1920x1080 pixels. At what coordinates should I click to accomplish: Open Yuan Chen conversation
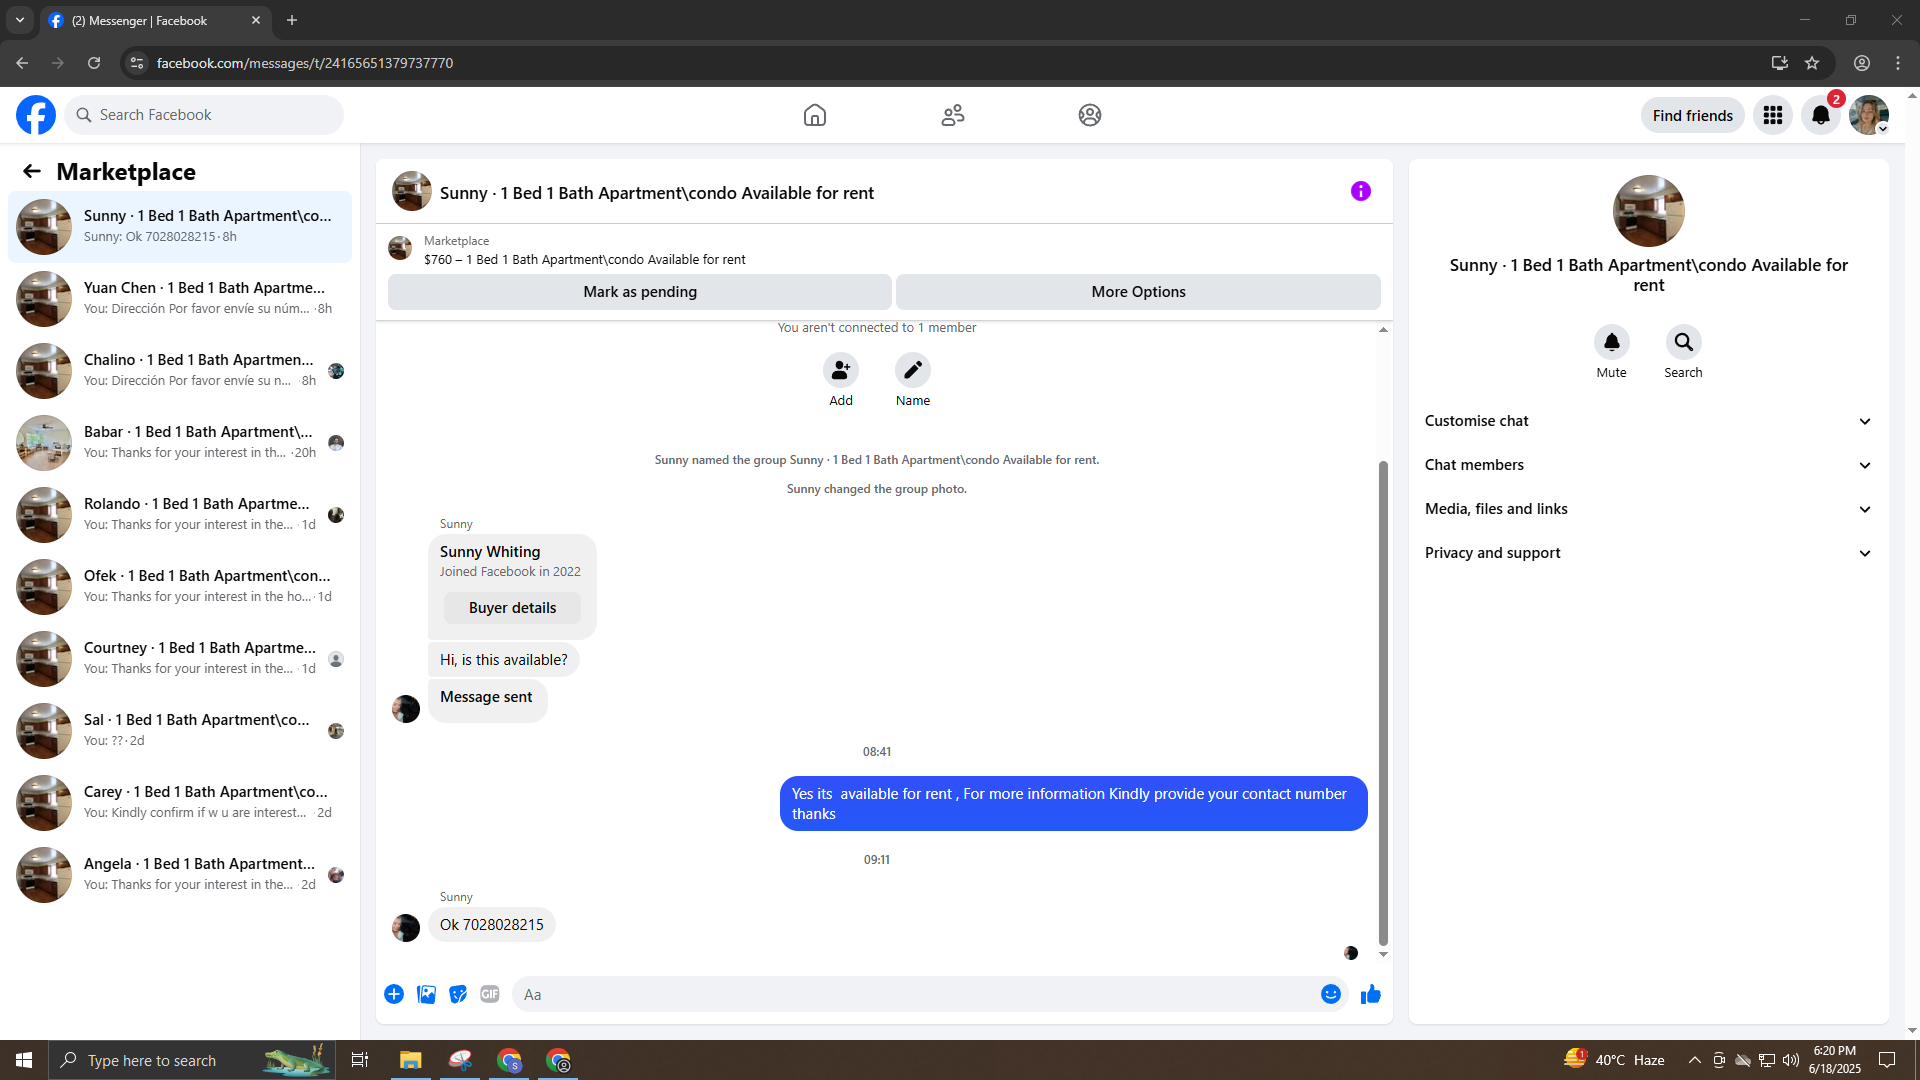180,299
